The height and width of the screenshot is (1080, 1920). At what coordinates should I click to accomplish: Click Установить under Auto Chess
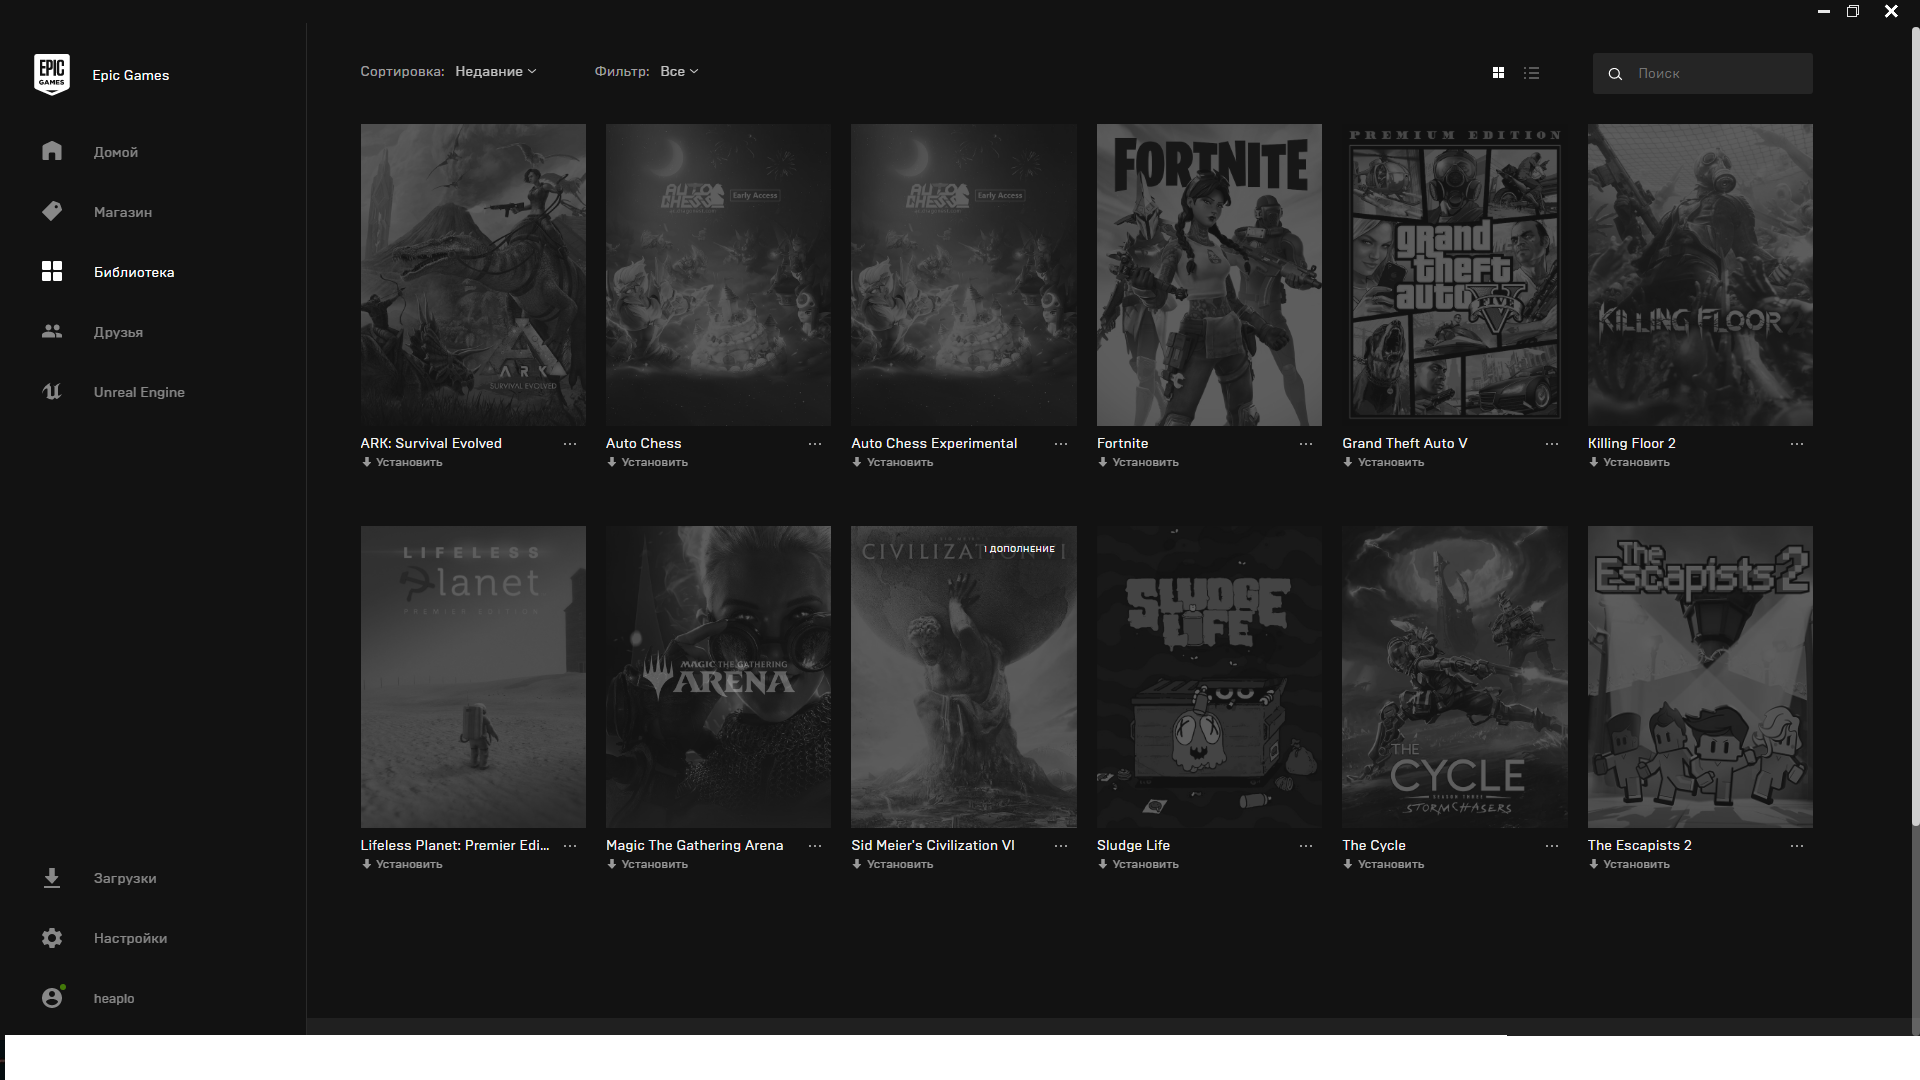(x=647, y=462)
